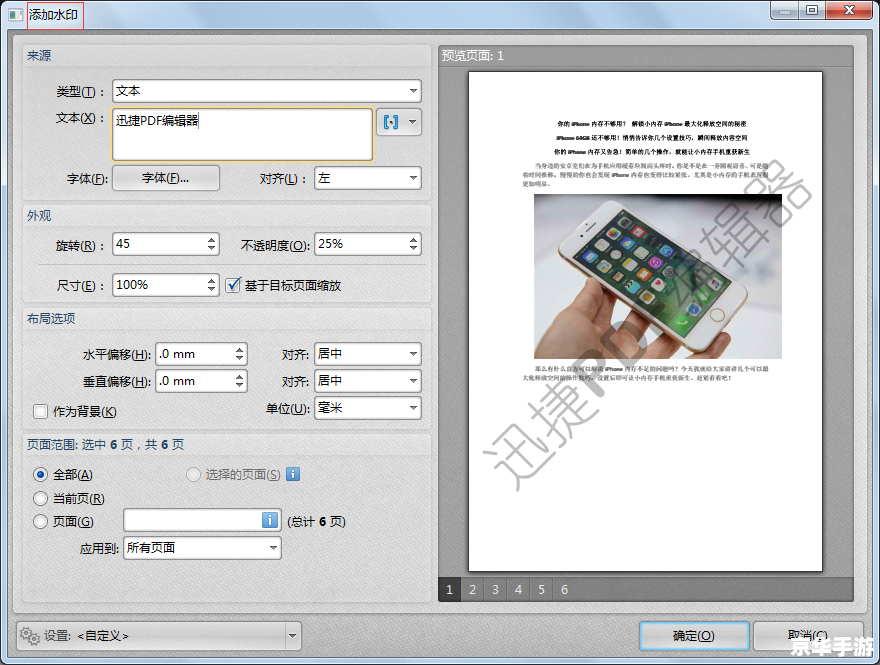
Task: Increase the horizontal offset value
Action: click(x=240, y=350)
